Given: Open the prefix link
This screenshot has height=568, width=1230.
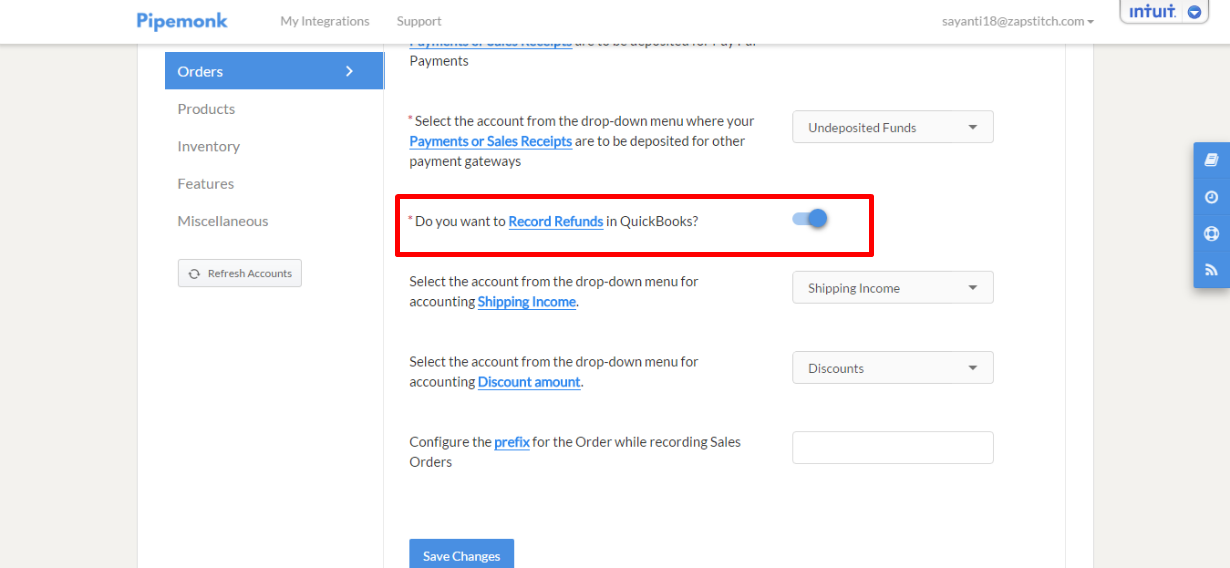Looking at the screenshot, I should pos(512,441).
